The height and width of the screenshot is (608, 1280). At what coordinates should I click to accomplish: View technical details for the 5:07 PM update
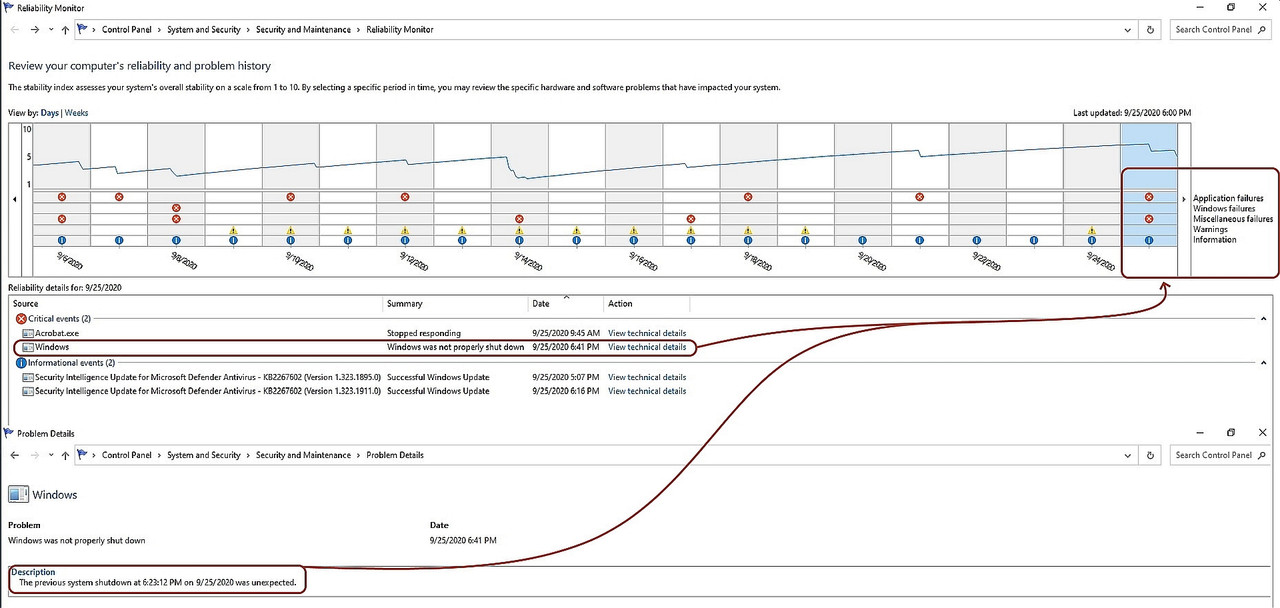647,378
